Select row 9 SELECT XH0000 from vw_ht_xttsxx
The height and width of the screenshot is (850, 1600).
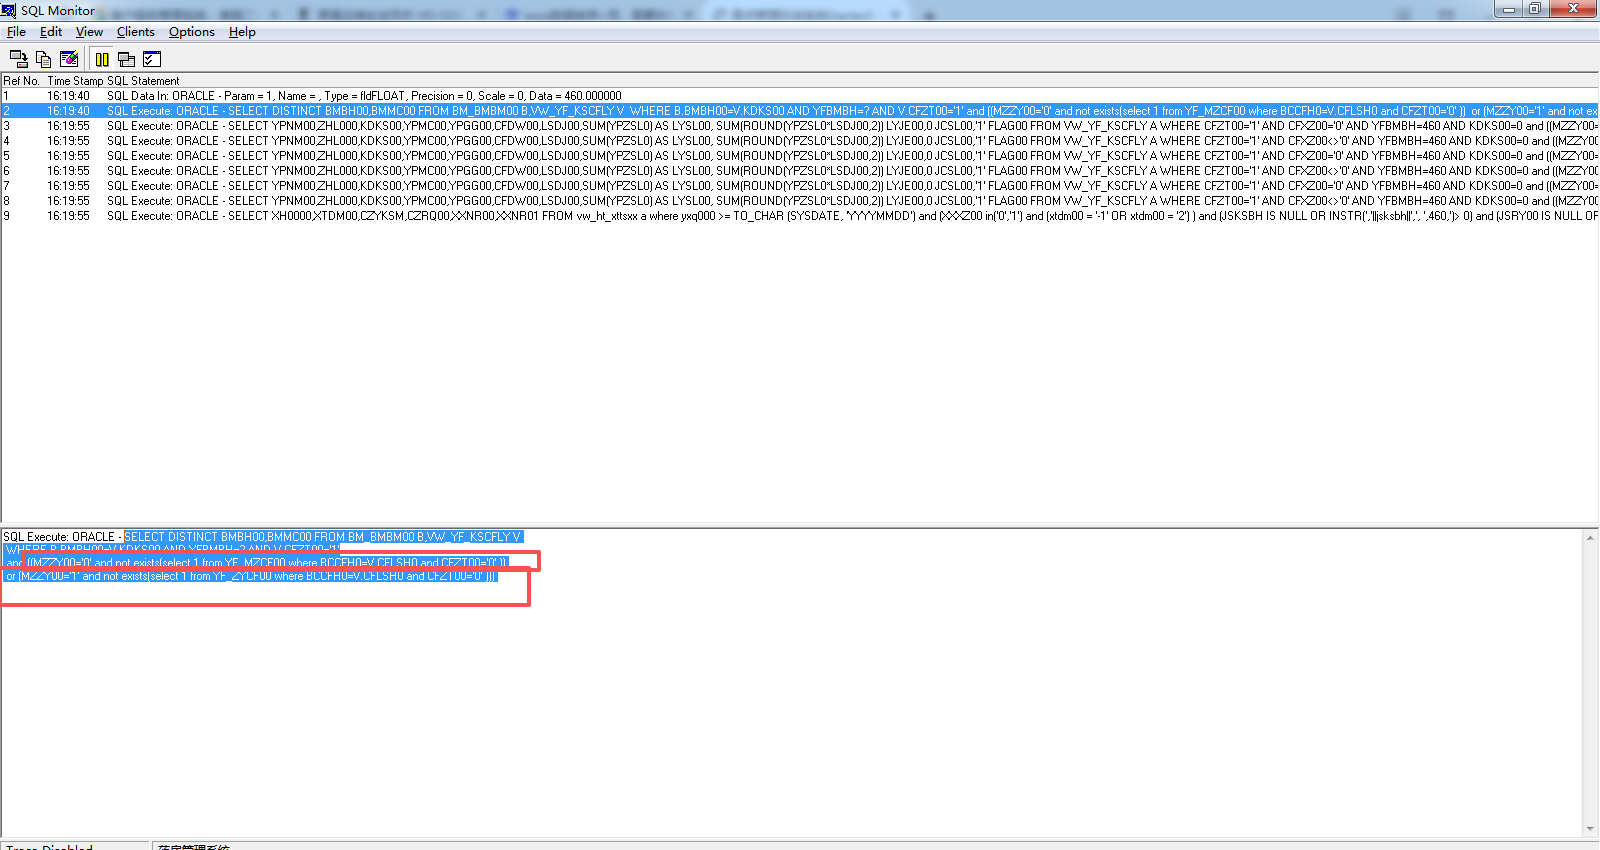[x=800, y=216]
